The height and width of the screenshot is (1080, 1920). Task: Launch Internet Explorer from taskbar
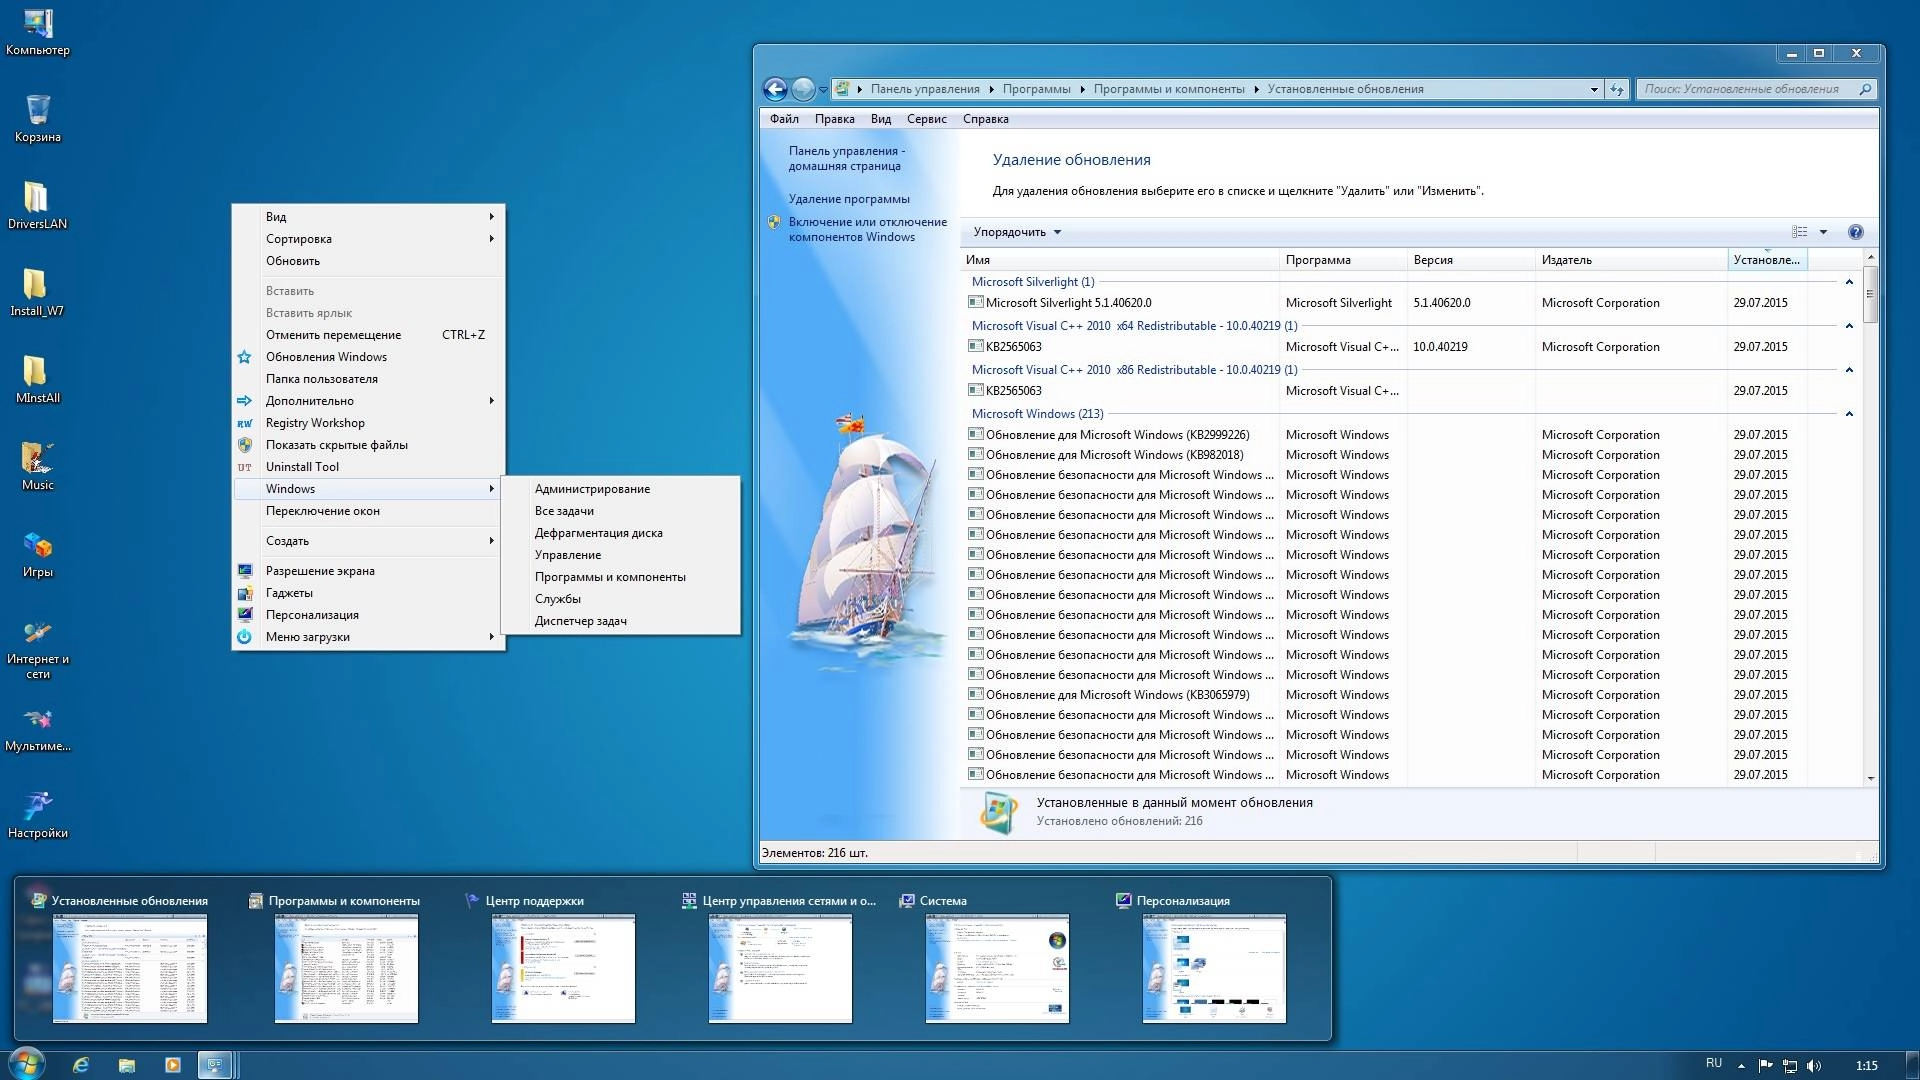pos(81,1065)
